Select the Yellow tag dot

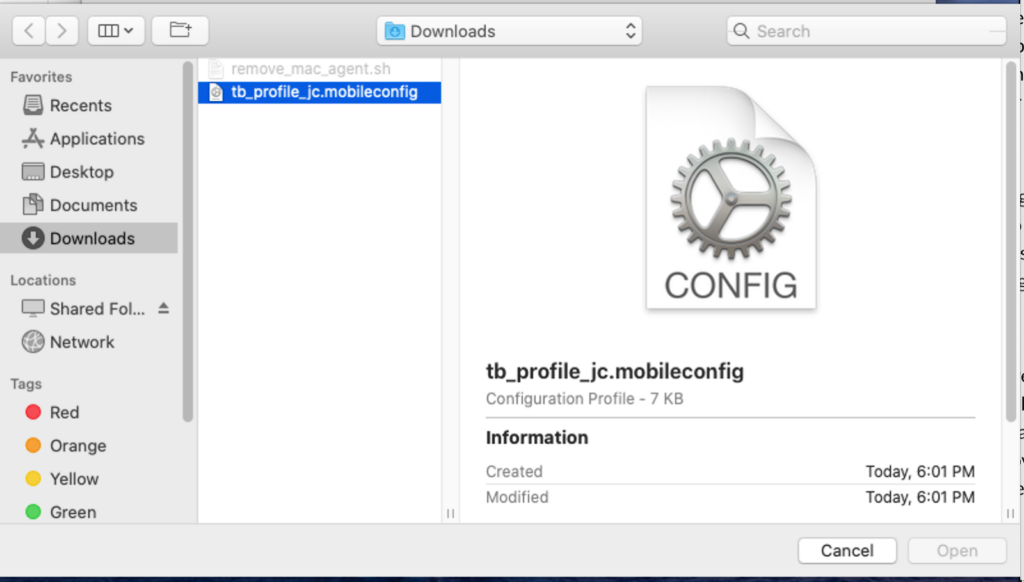click(x=33, y=479)
